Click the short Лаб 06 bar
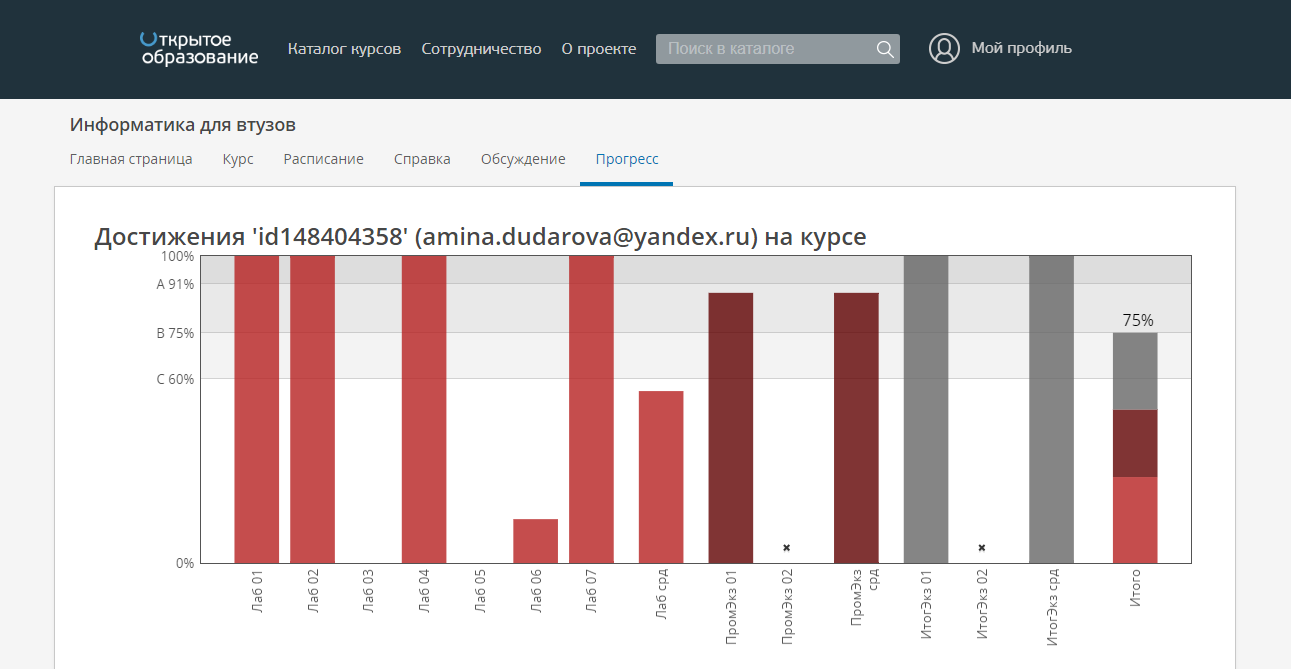1291x669 pixels. (x=535, y=541)
